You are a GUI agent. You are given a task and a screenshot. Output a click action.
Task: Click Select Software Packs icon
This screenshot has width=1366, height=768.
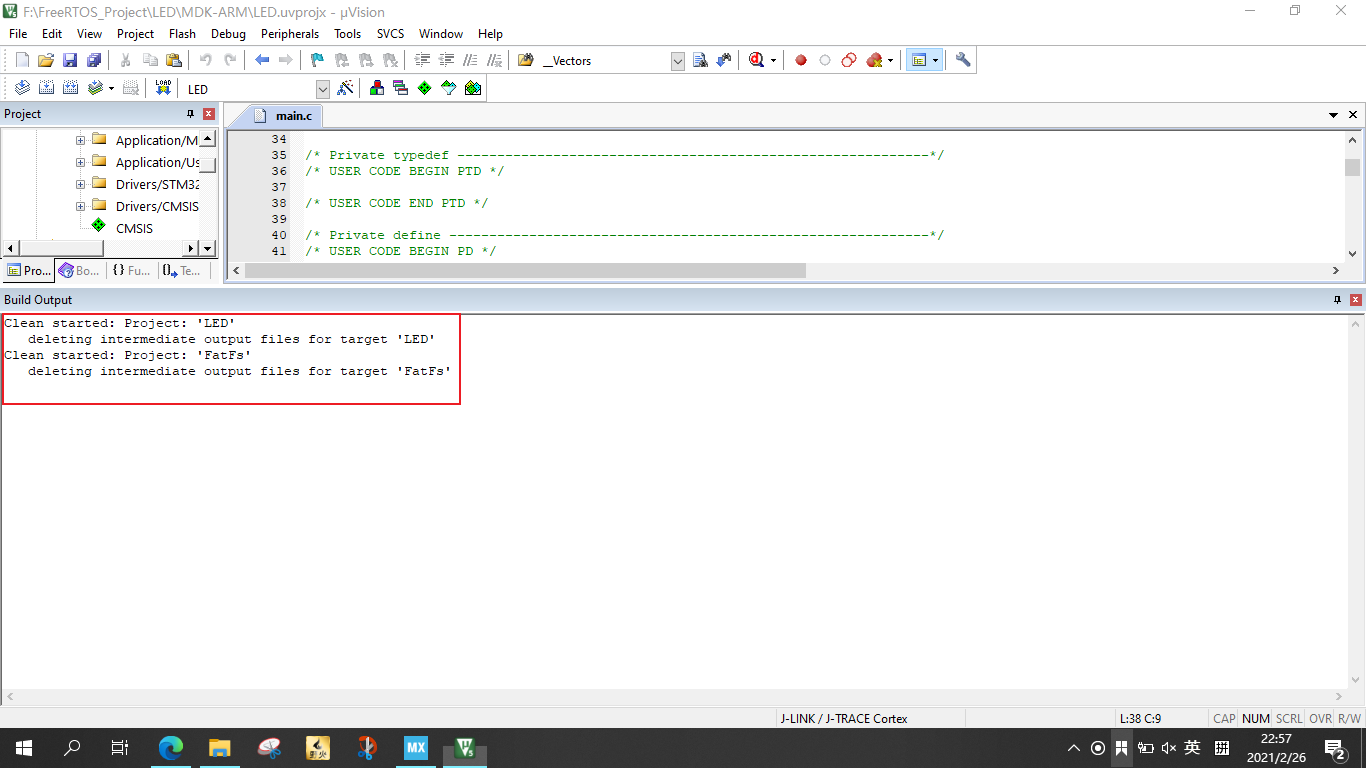[449, 88]
